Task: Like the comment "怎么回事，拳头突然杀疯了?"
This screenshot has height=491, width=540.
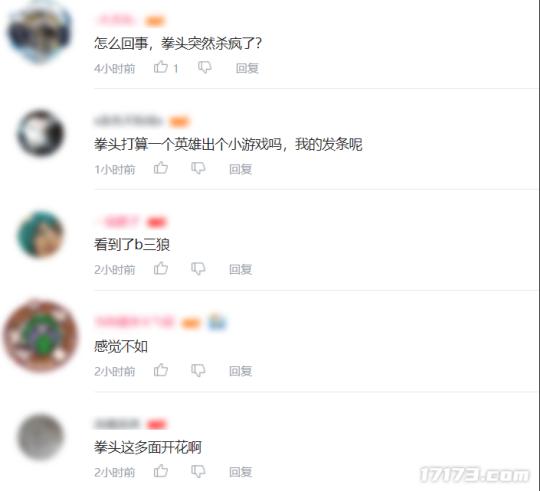Action: point(161,67)
